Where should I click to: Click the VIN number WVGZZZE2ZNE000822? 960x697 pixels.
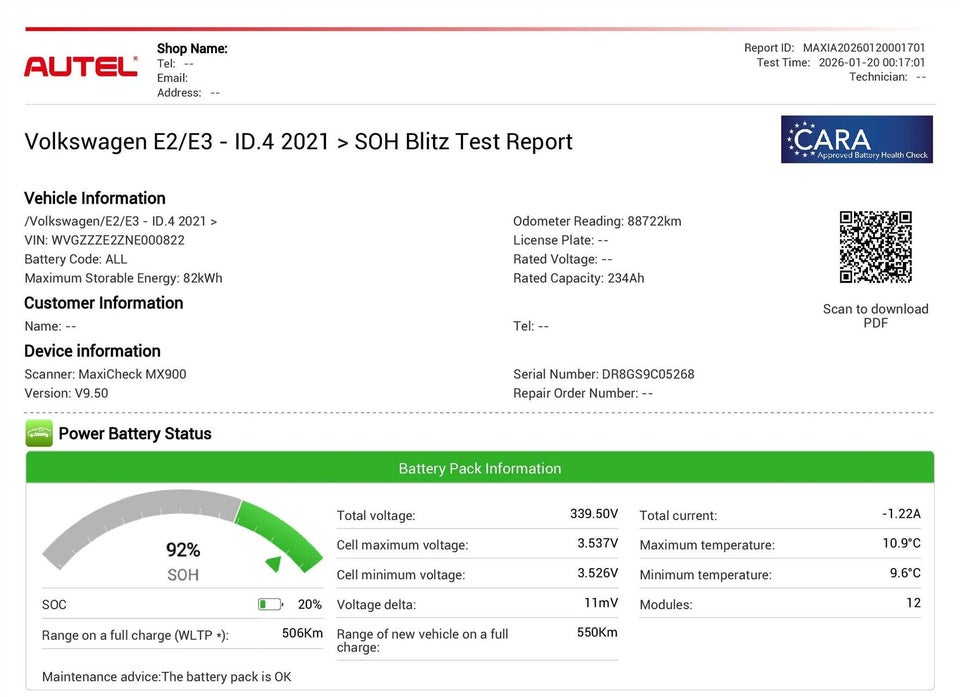click(118, 240)
